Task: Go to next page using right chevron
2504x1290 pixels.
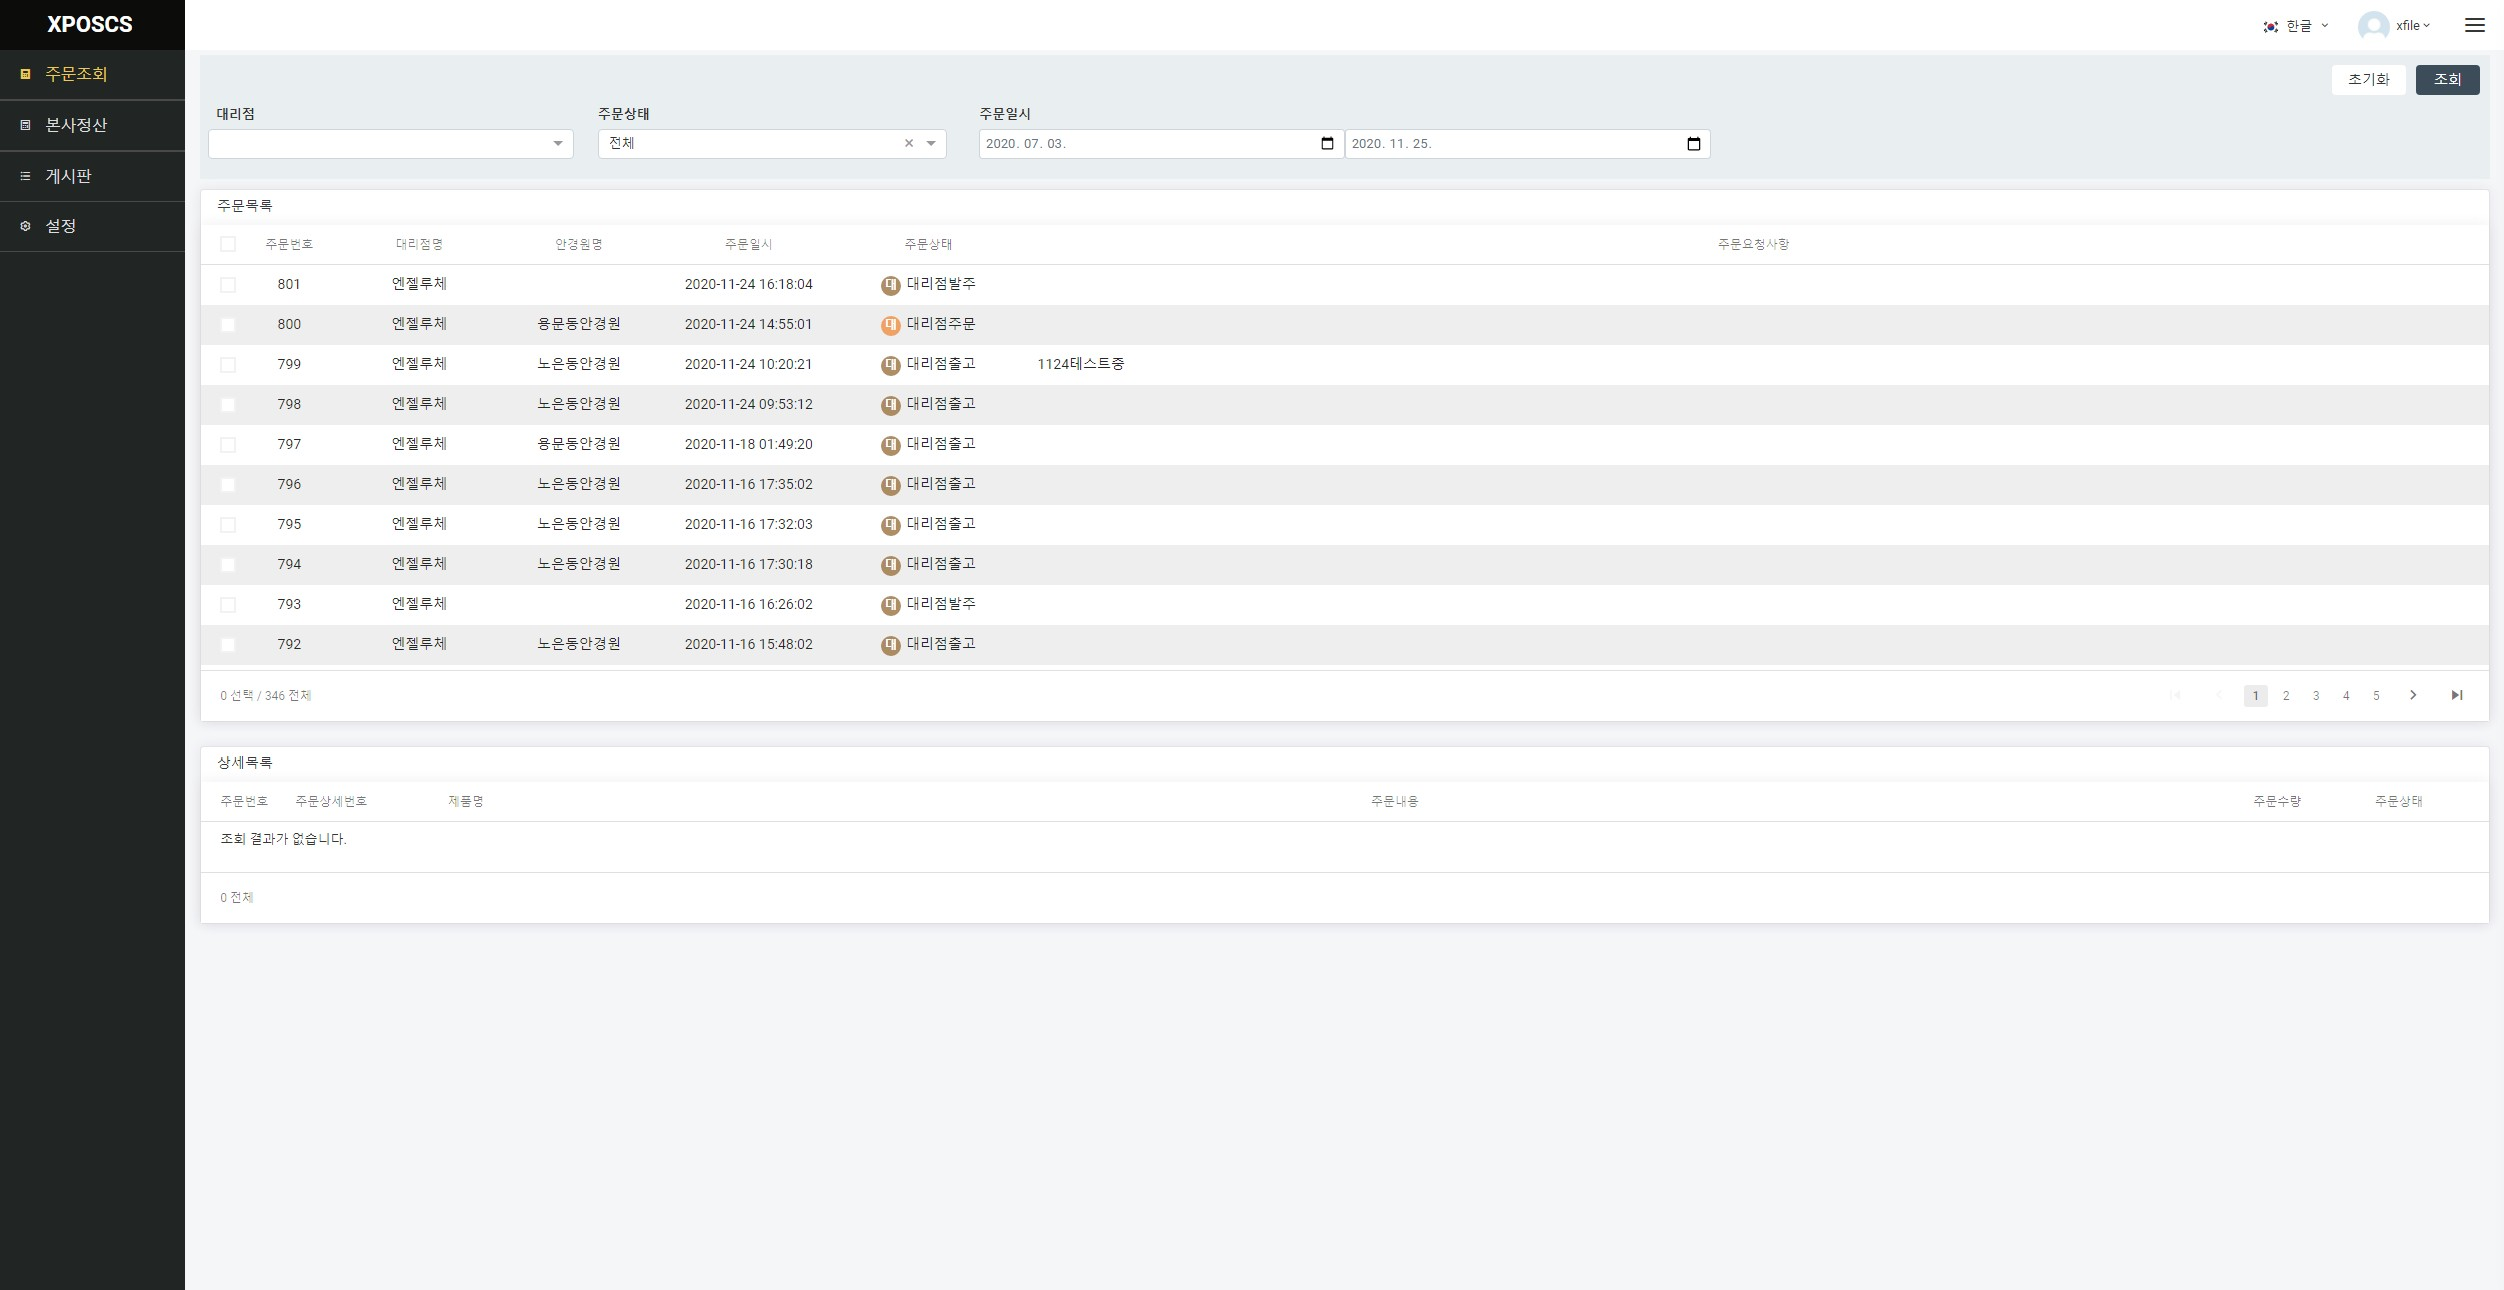Action: pyautogui.click(x=2413, y=695)
